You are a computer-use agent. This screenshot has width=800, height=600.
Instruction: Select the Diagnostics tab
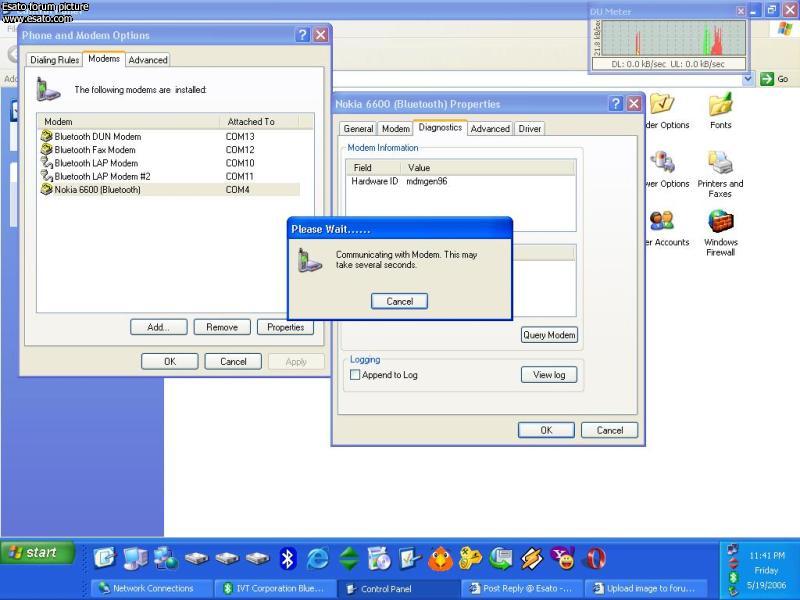tap(440, 128)
